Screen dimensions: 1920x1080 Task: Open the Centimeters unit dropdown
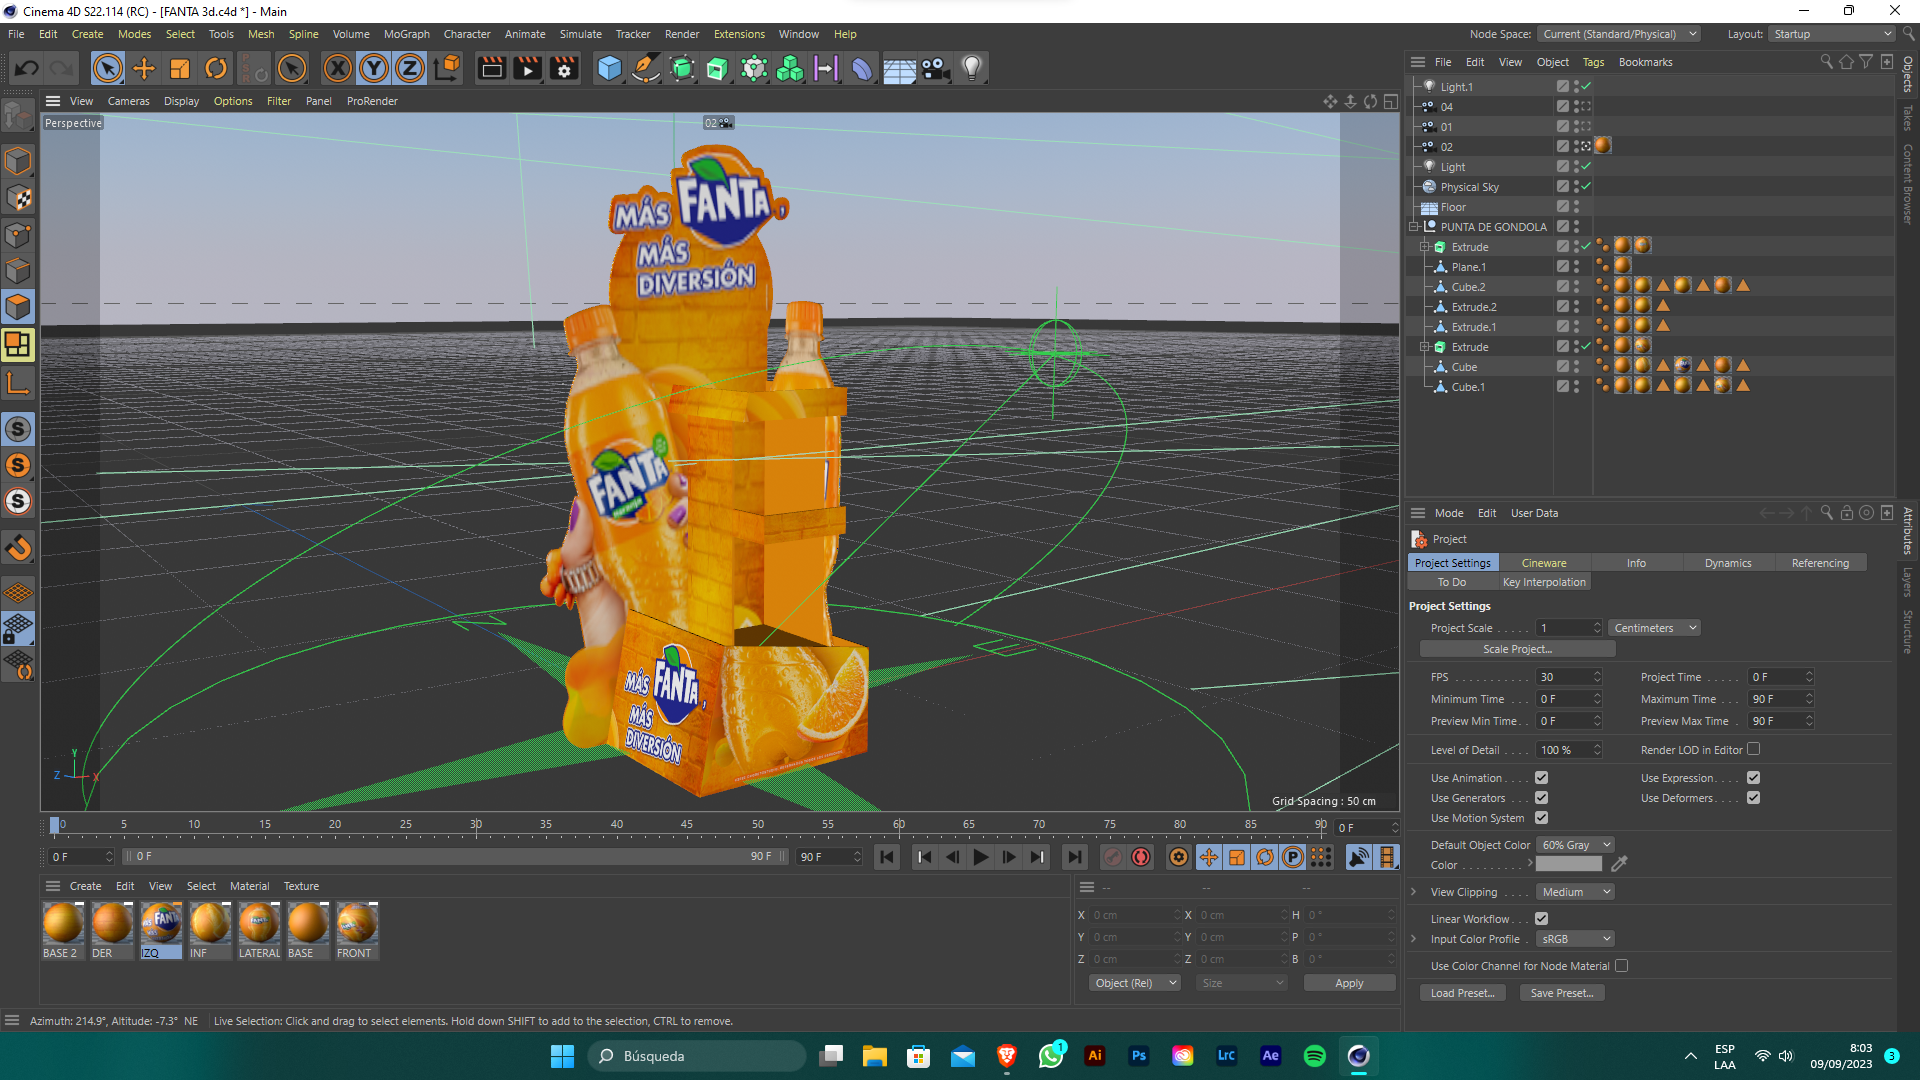click(1654, 628)
